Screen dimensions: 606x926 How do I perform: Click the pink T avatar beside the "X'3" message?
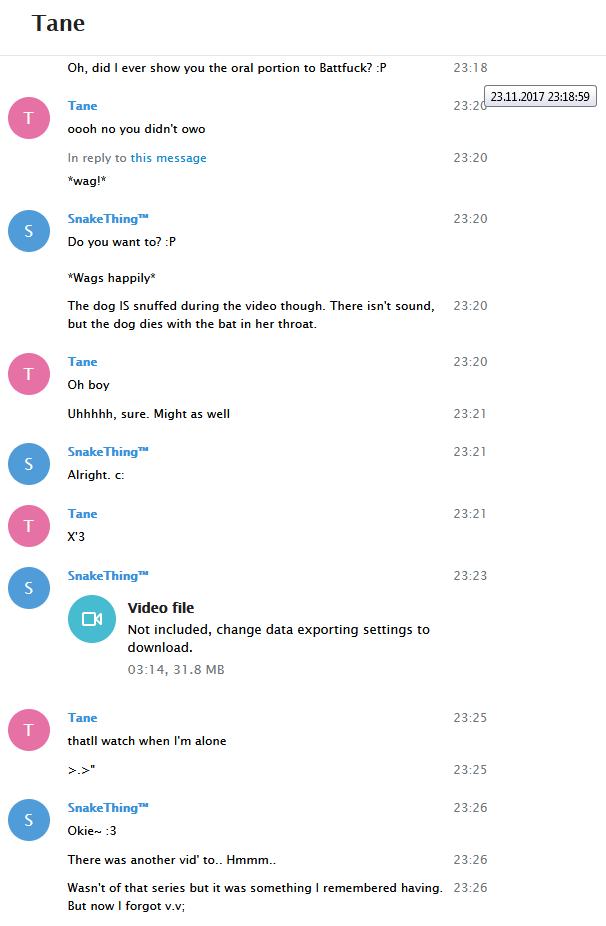(x=29, y=526)
